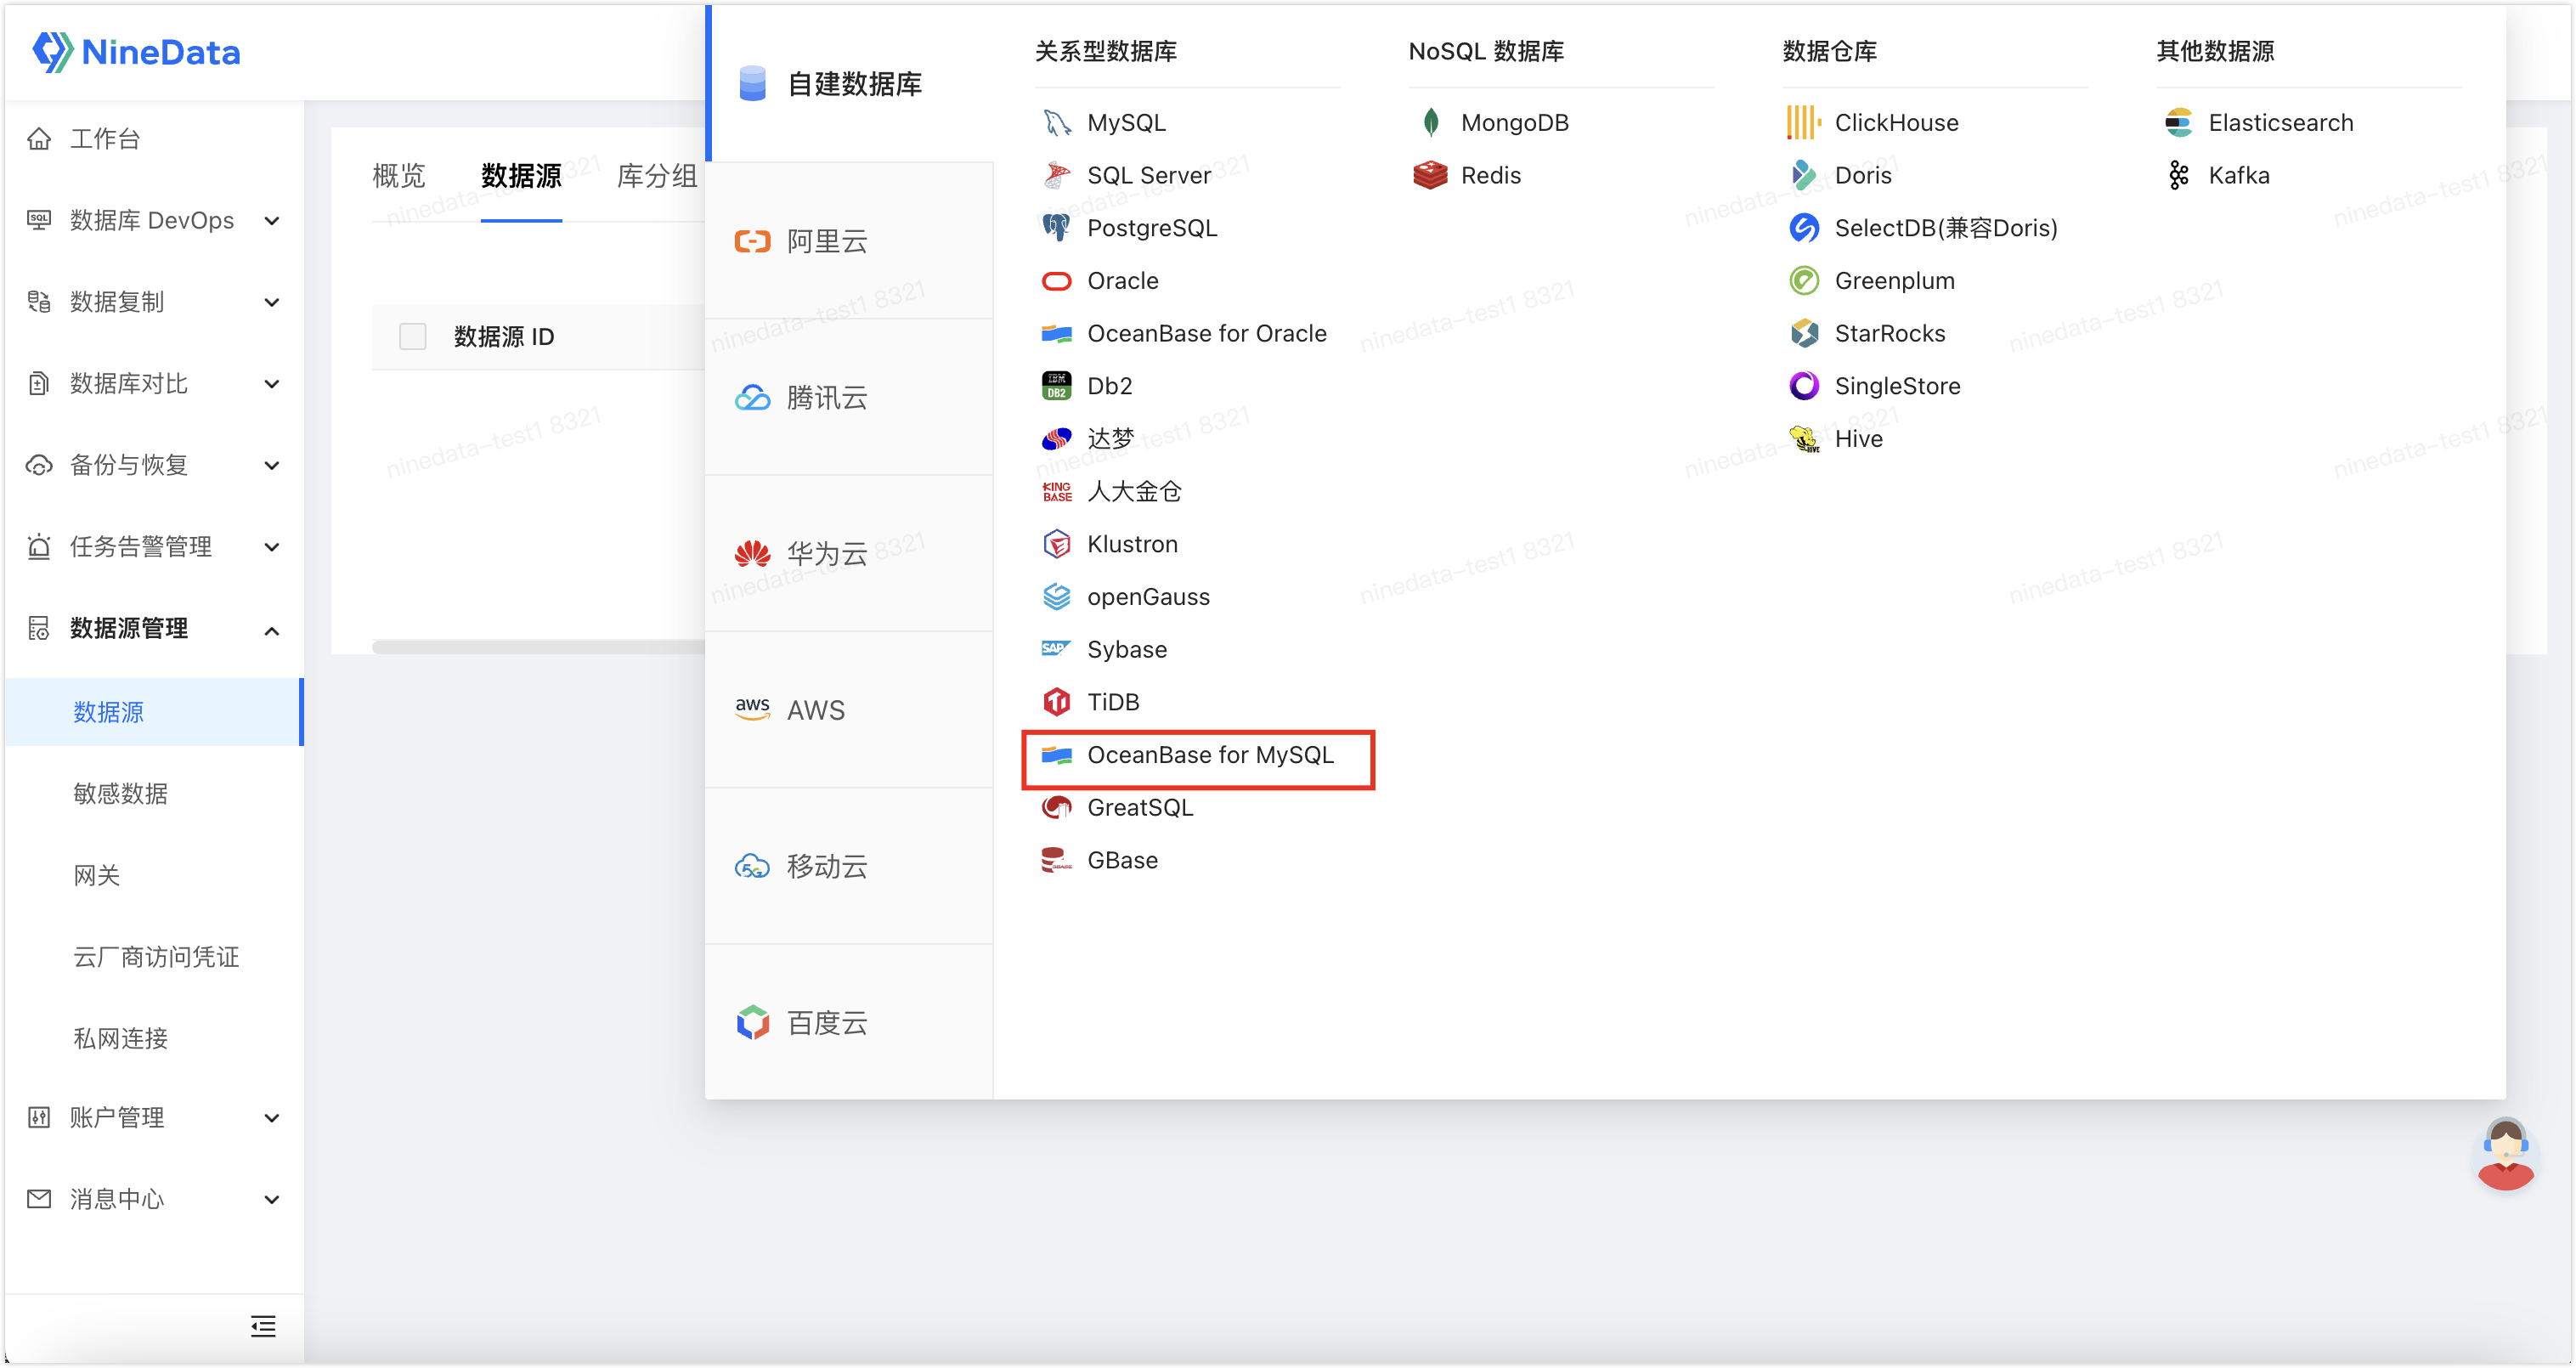
Task: Select the 移动云 category
Action: click(x=850, y=866)
